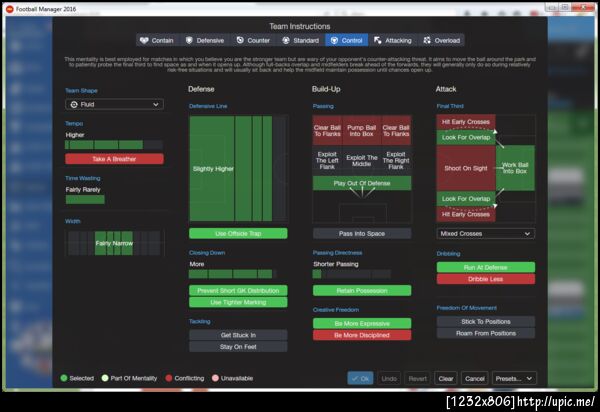This screenshot has height=412, width=600.
Task: Enable Stay On Feet tackling
Action: 238,347
